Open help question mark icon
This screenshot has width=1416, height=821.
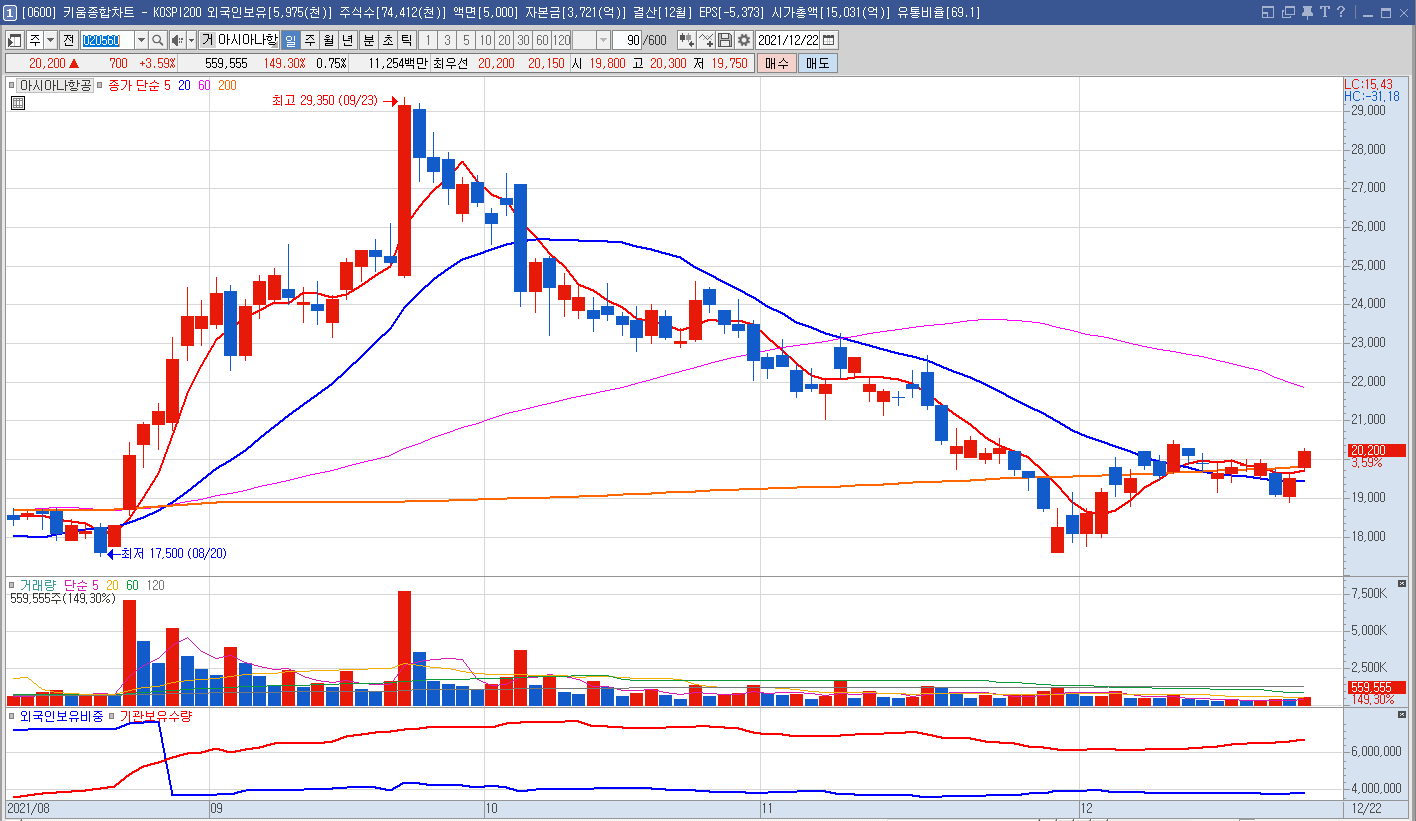pos(1343,12)
